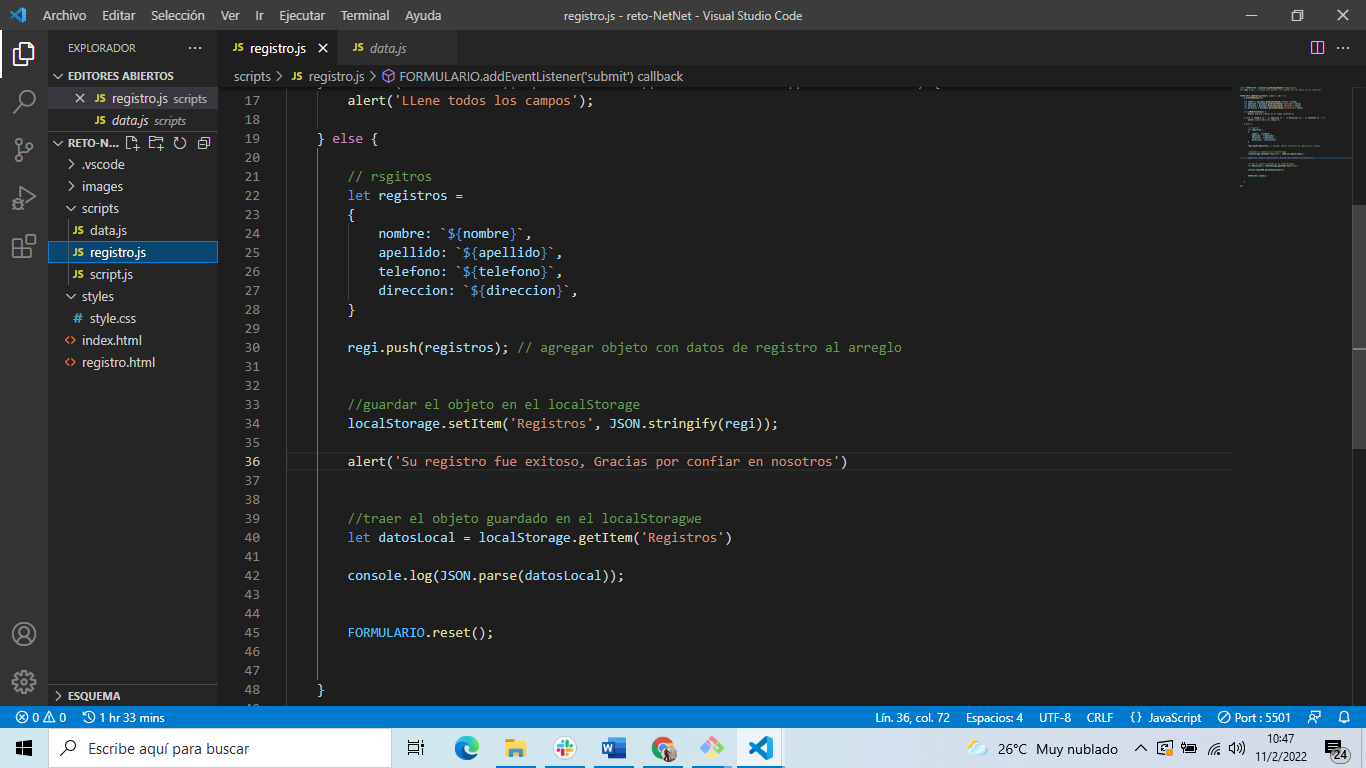Open style.css in the file tree
This screenshot has width=1366, height=768.
[133, 318]
